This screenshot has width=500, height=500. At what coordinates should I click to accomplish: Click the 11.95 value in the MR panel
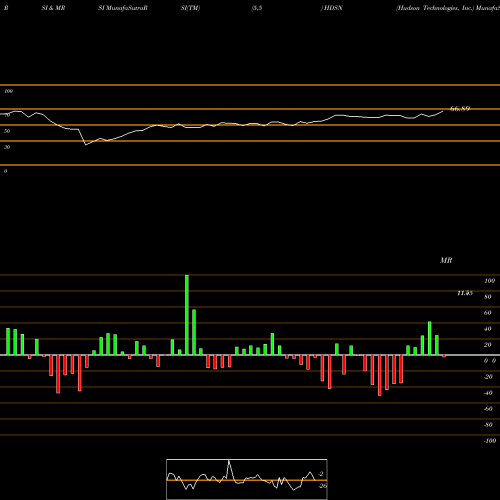(x=465, y=293)
